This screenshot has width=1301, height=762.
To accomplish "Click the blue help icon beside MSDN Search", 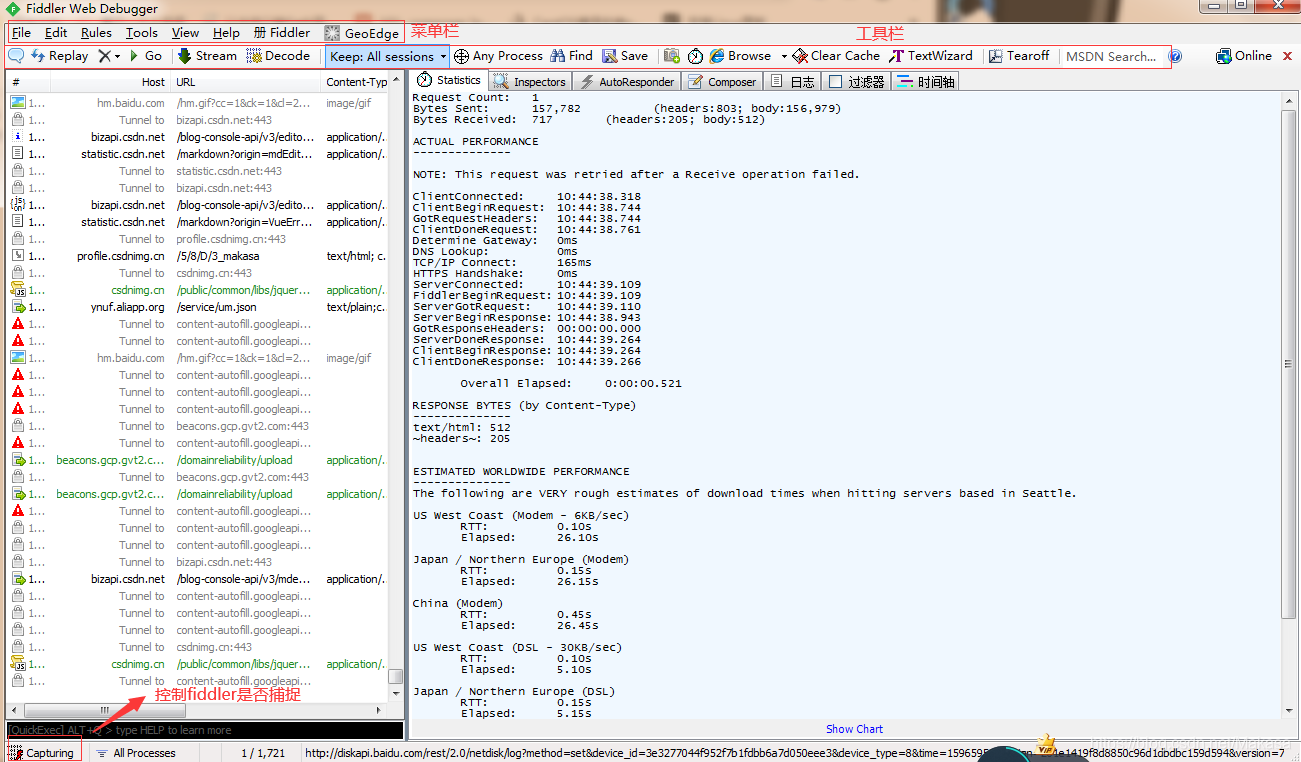I will pos(1175,56).
